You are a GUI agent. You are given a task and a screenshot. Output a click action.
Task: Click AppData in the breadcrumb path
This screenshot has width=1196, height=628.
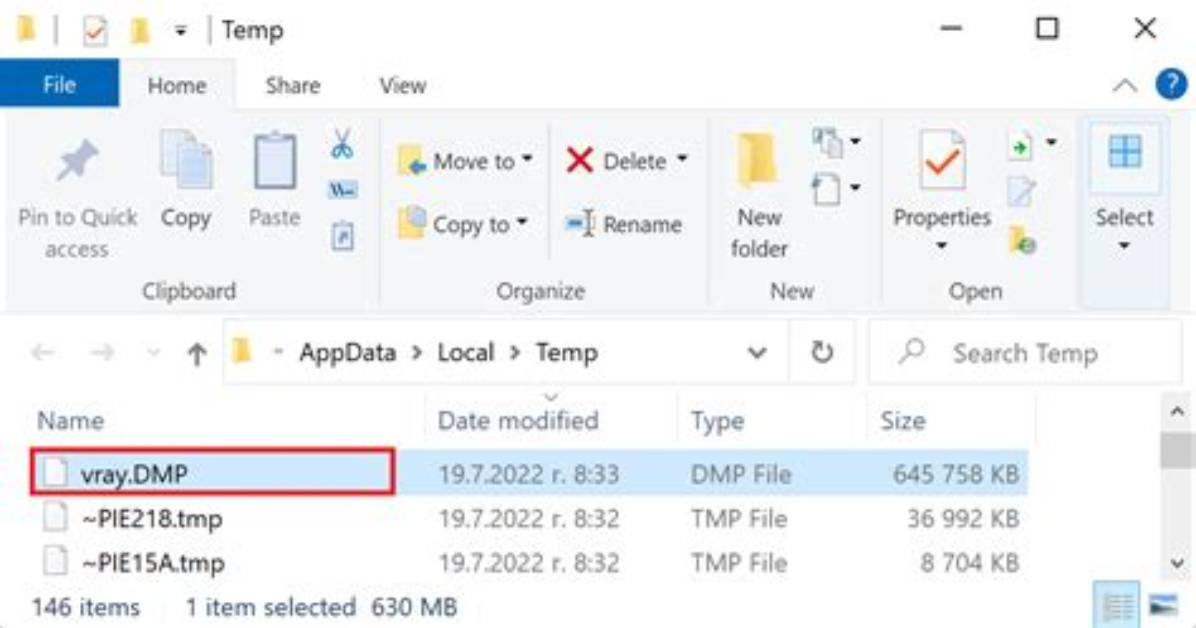tap(348, 353)
